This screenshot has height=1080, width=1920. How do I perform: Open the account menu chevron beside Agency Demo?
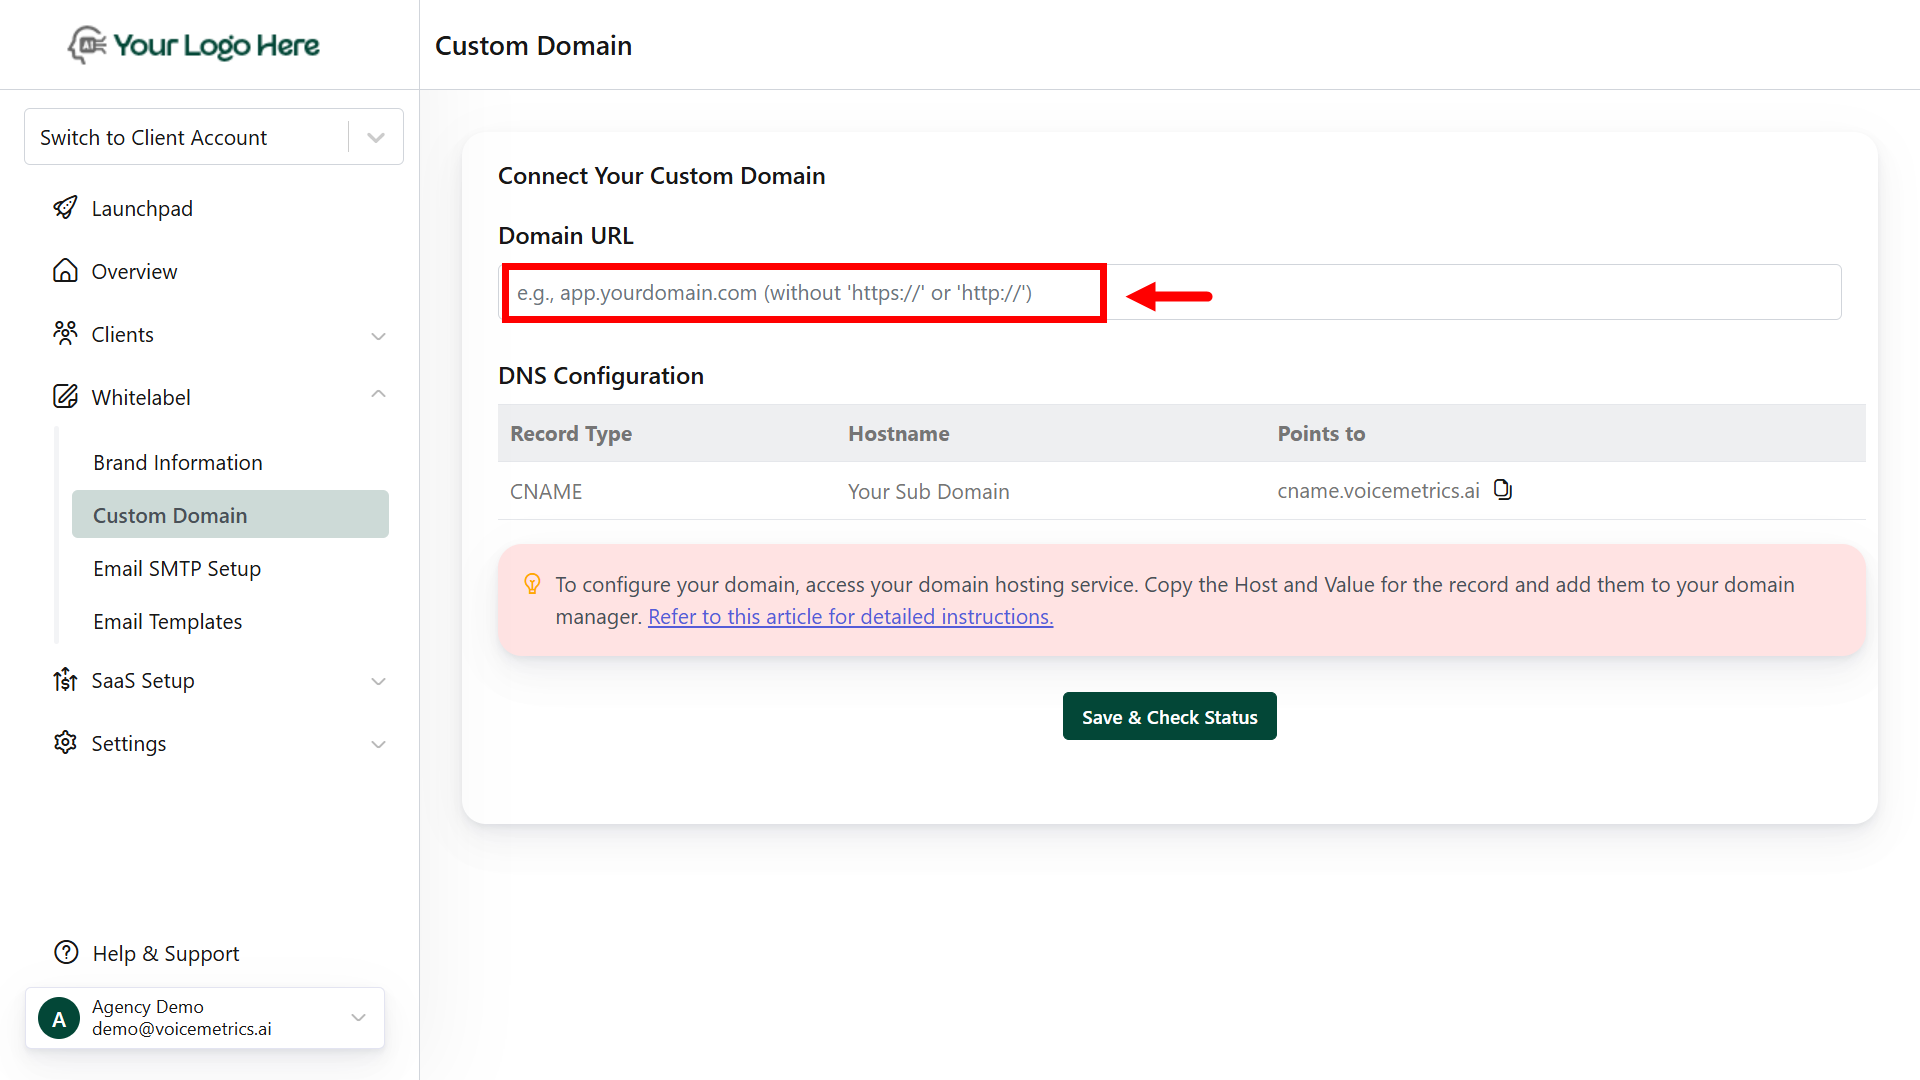(x=358, y=1017)
